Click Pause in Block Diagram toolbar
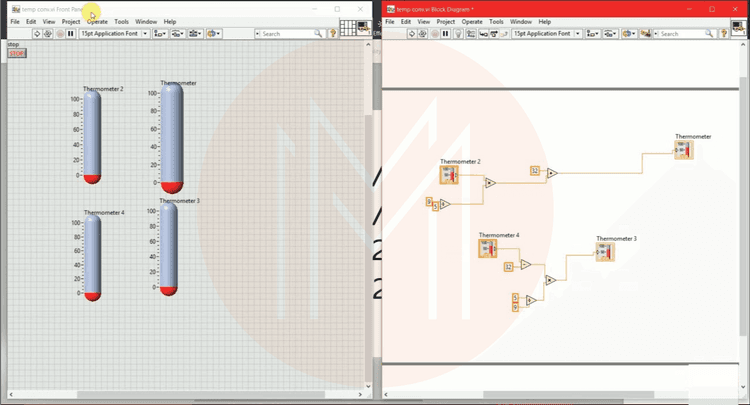The height and width of the screenshot is (405, 750). (446, 33)
